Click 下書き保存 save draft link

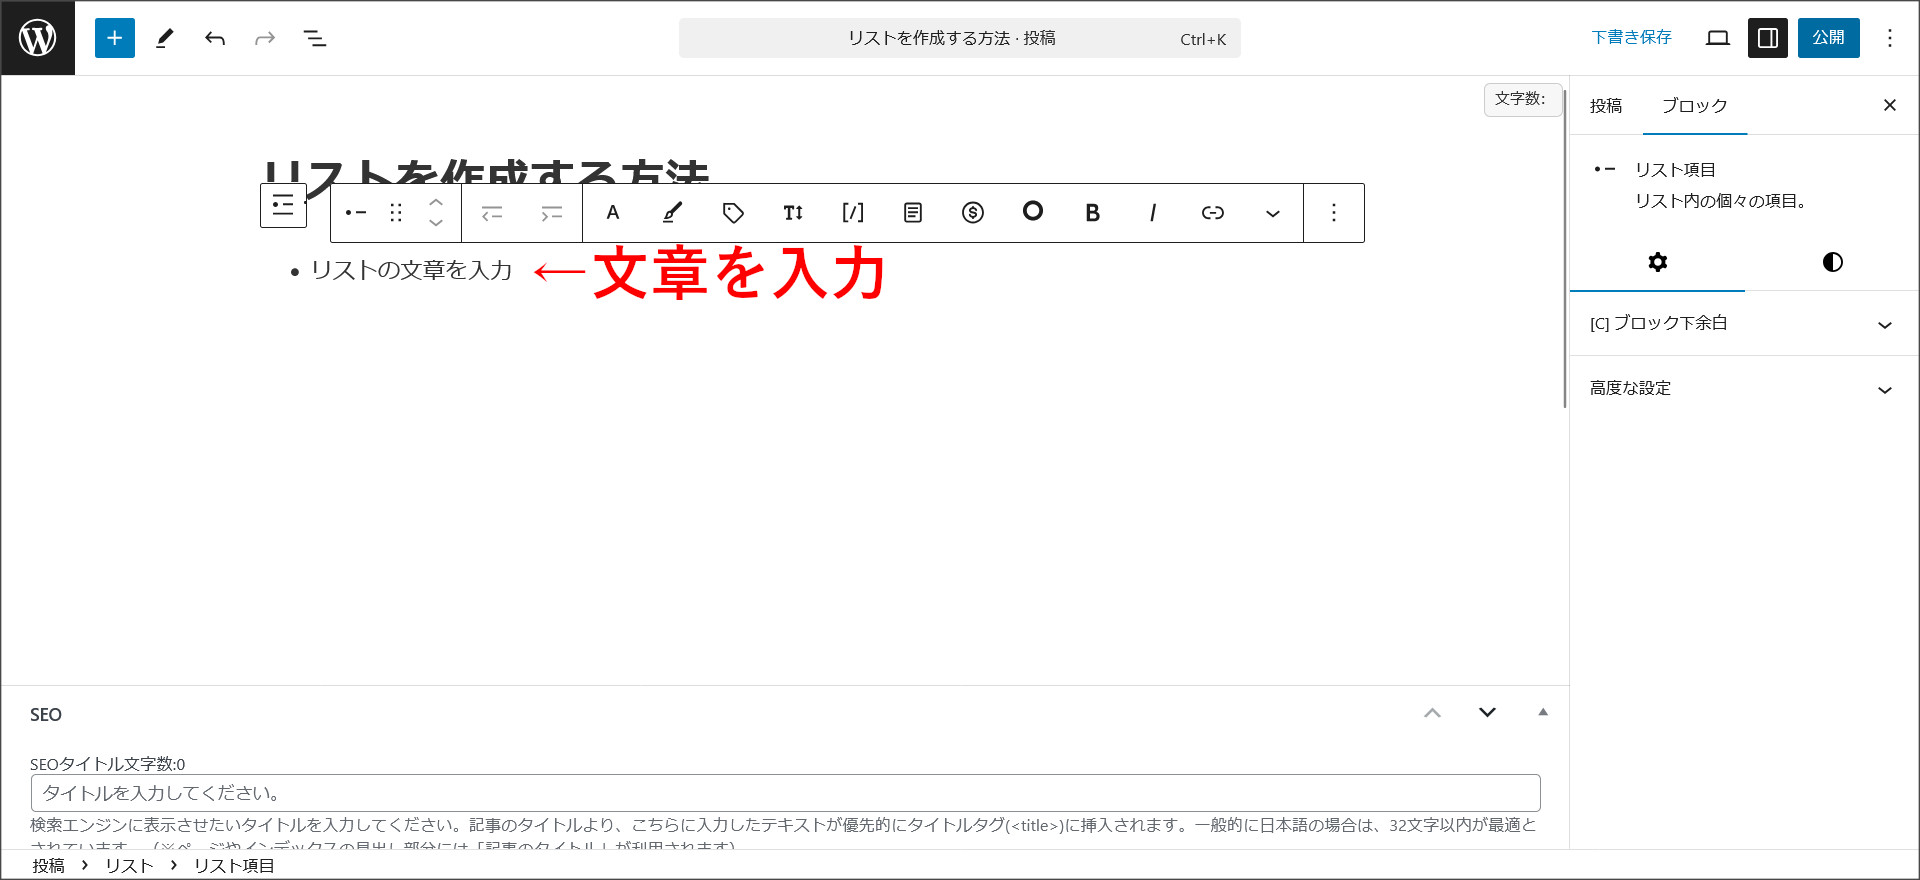tap(1632, 38)
